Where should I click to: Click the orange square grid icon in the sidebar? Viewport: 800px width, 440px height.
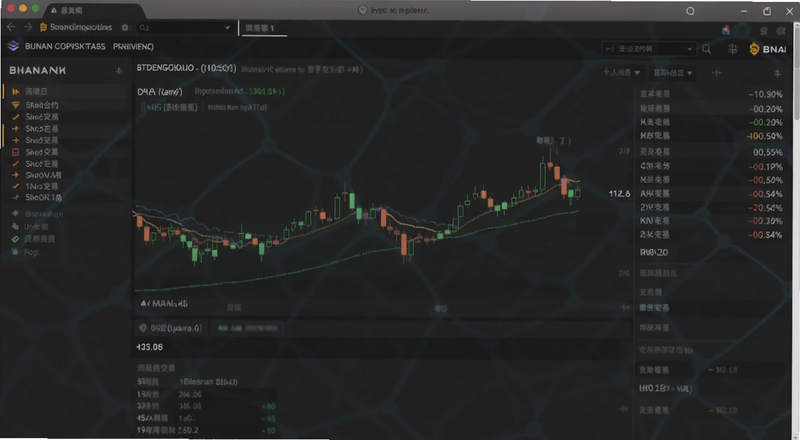(16, 152)
